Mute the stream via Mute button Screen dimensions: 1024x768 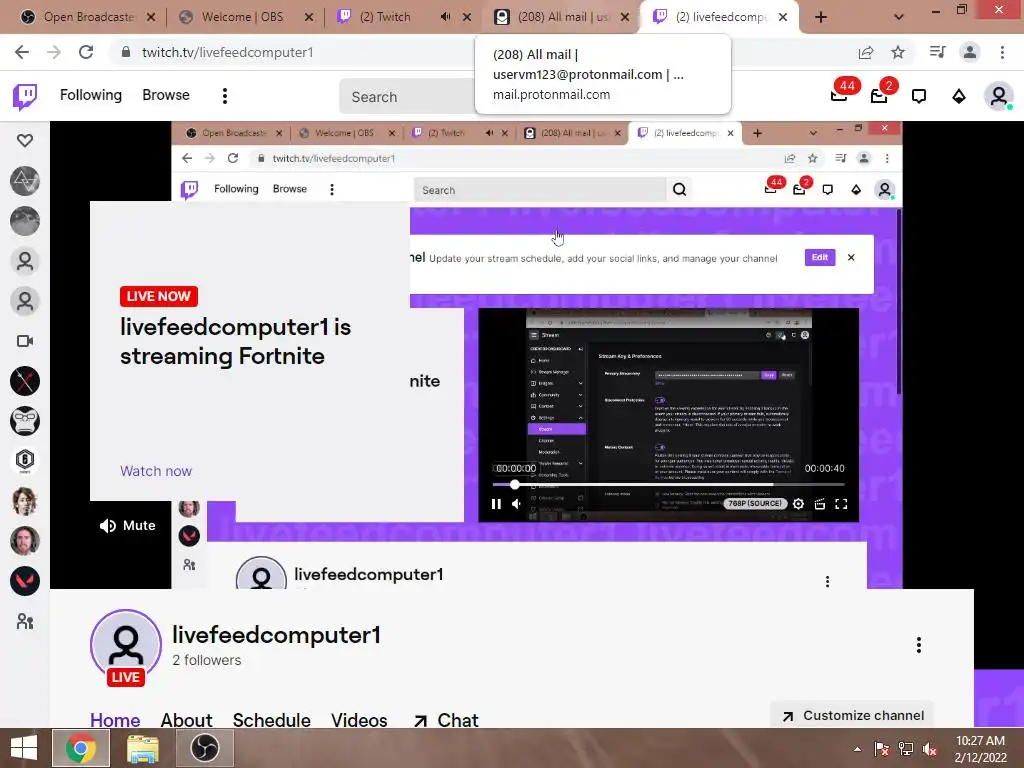tap(127, 526)
